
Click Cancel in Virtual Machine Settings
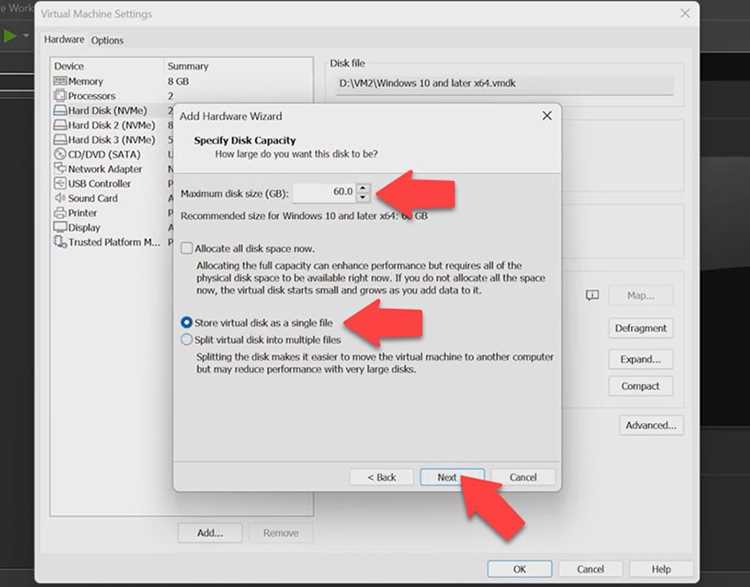(590, 569)
